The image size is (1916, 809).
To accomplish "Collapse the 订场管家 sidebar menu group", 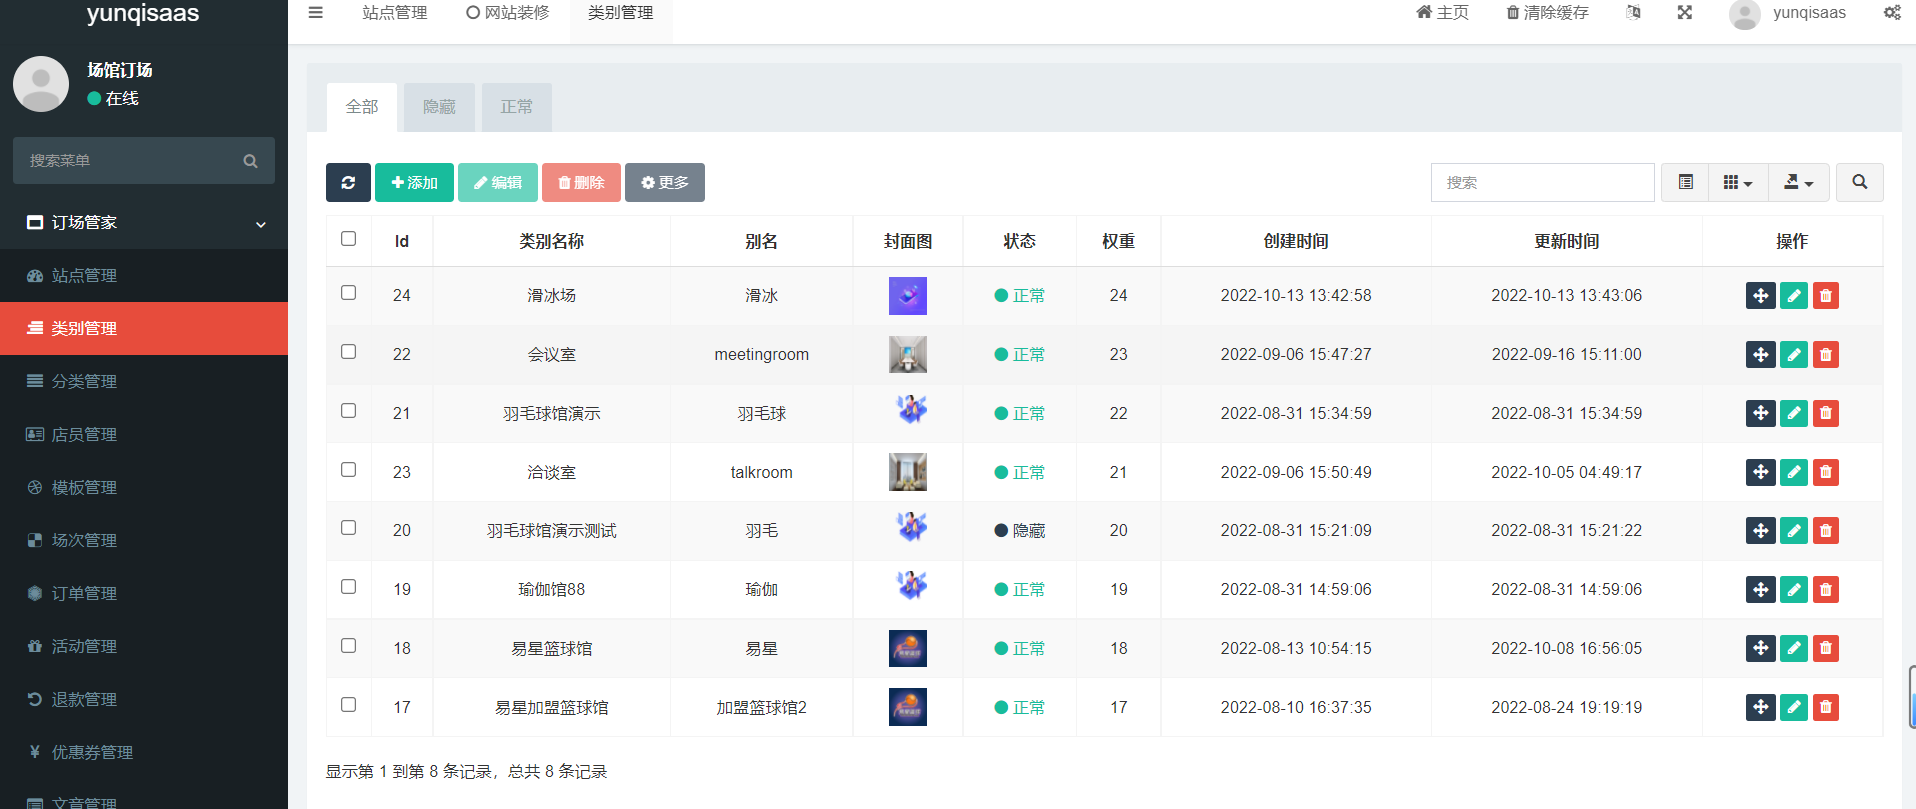I will [144, 223].
